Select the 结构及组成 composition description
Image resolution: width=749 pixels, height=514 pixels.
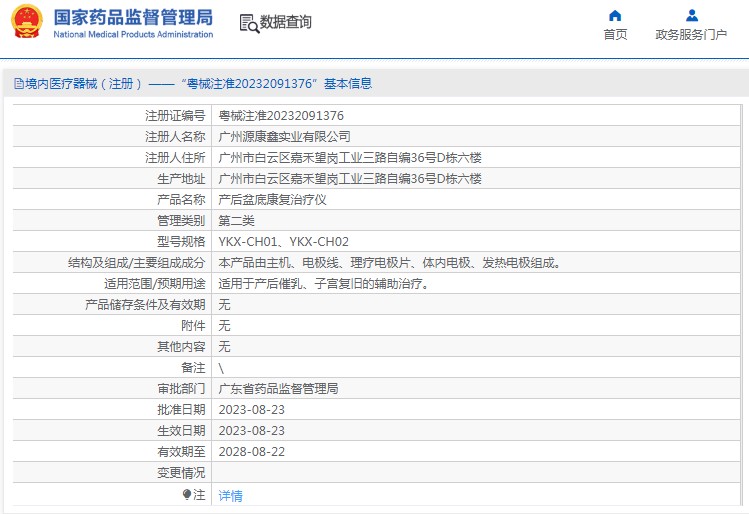(x=390, y=263)
